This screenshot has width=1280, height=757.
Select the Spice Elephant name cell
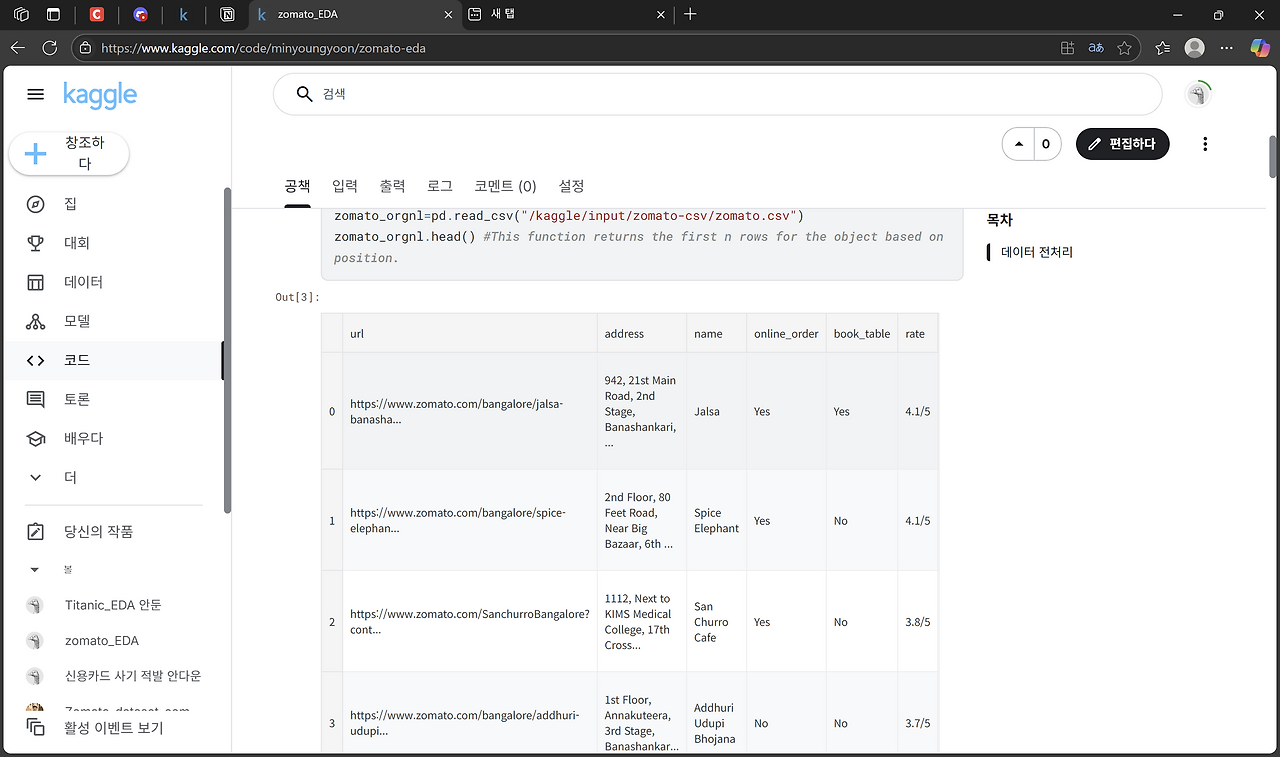(716, 520)
